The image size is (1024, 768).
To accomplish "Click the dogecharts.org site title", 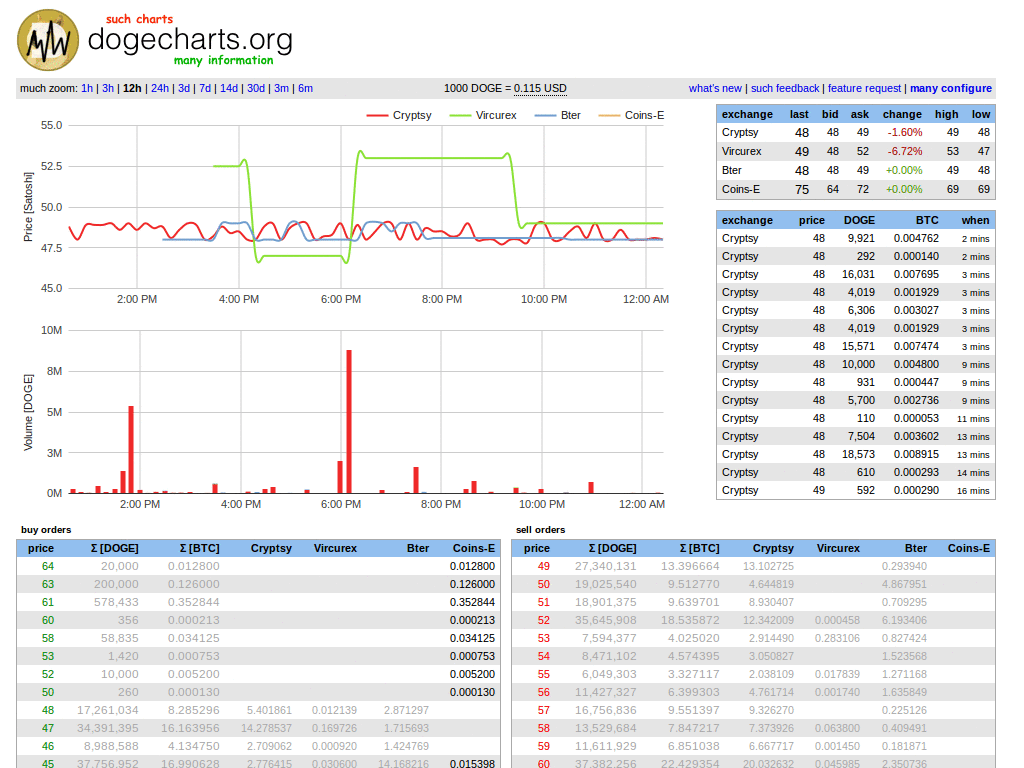I will 190,39.
